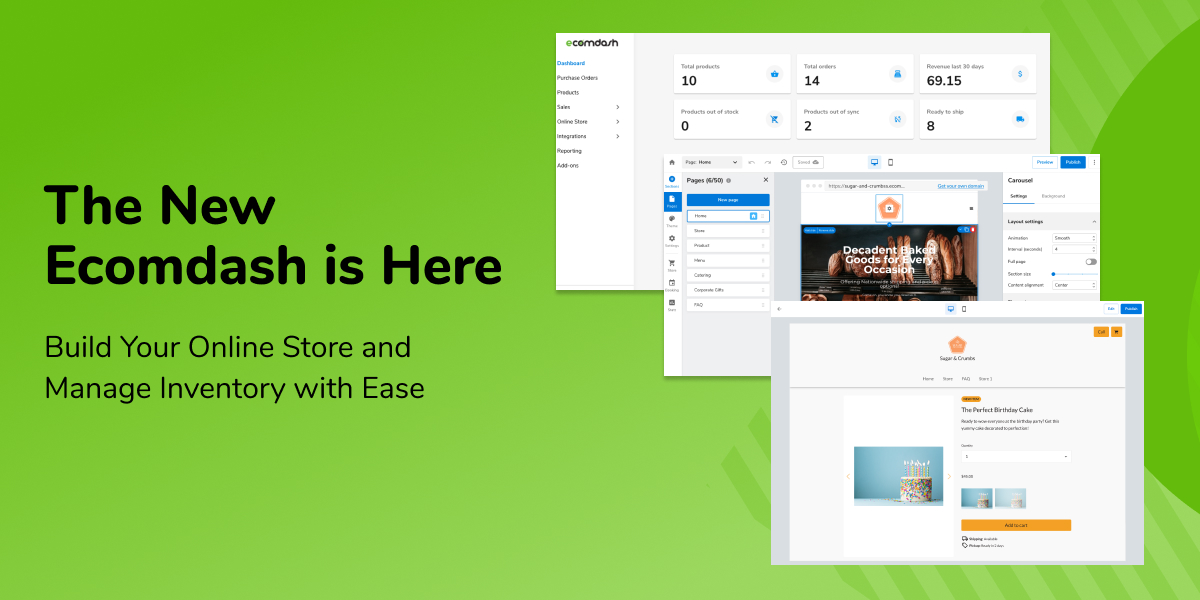
Task: Open Sections panel in the site editor
Action: 672,180
